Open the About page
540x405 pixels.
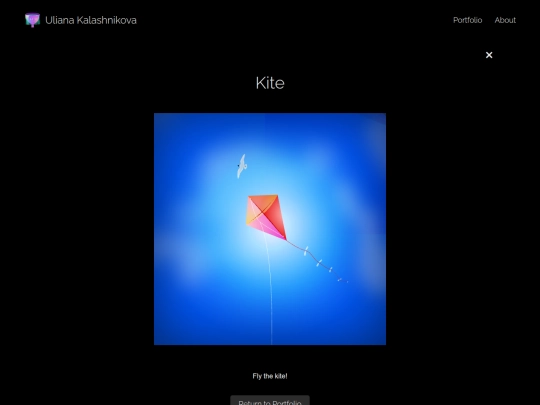[505, 20]
